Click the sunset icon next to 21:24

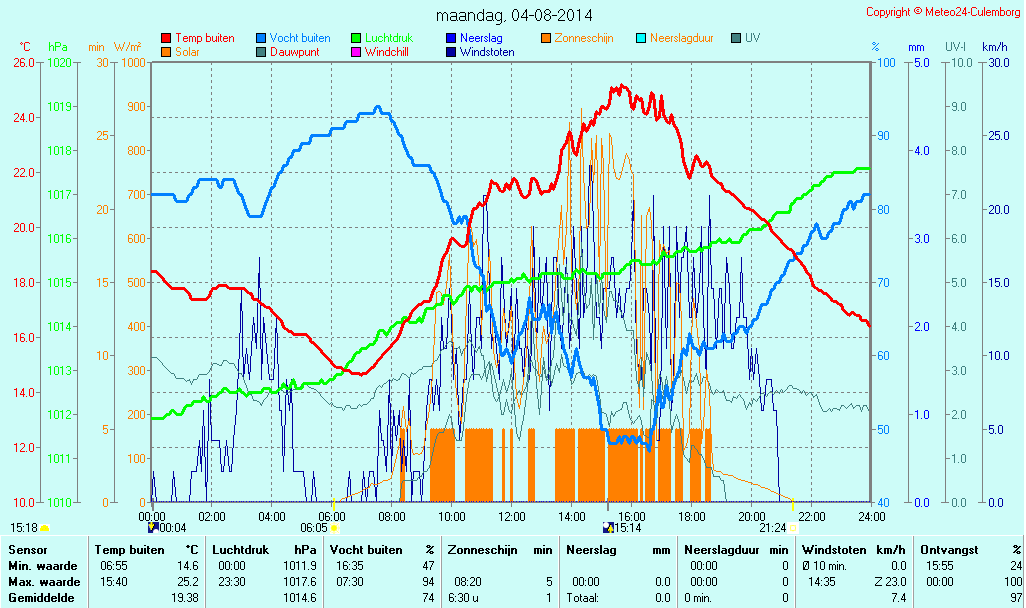click(792, 527)
